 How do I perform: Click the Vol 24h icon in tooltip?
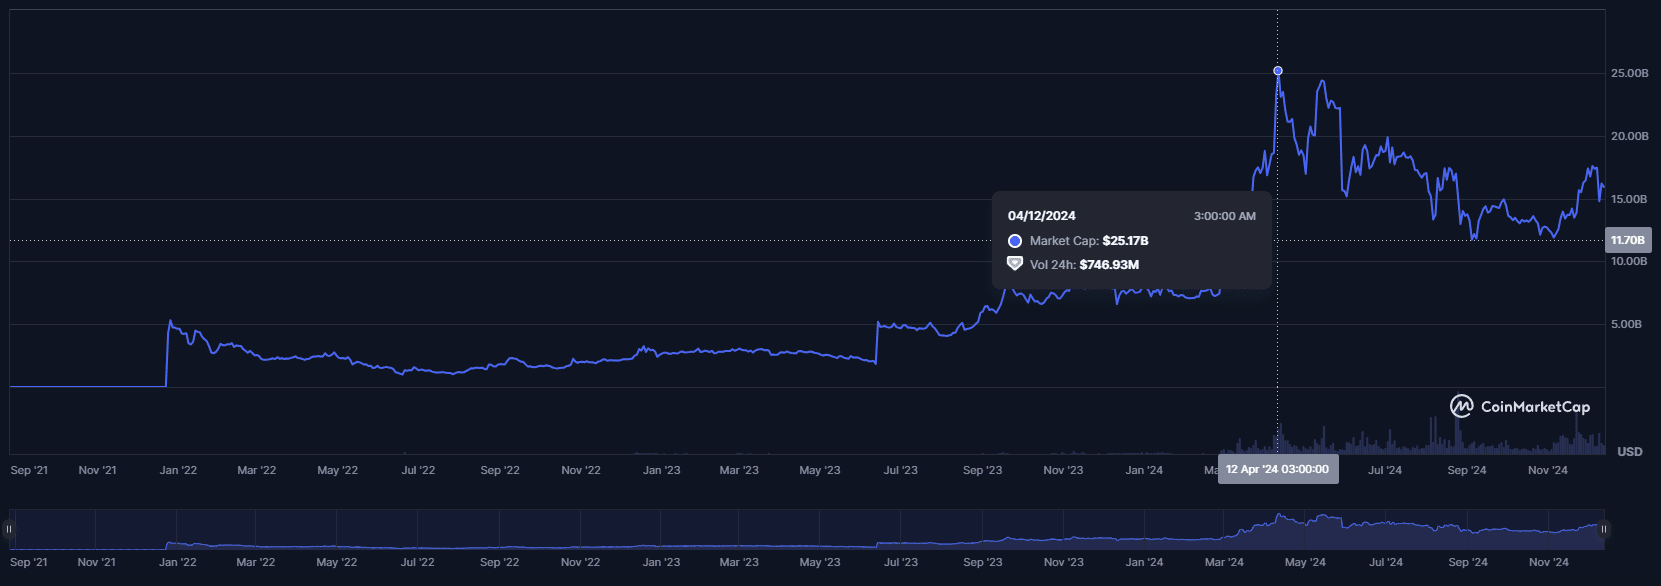coord(1014,264)
